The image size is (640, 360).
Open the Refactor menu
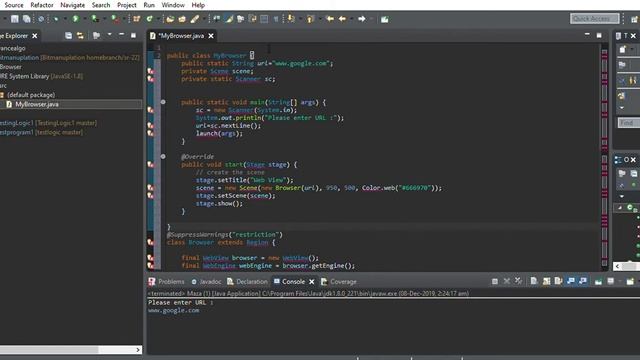(x=42, y=5)
